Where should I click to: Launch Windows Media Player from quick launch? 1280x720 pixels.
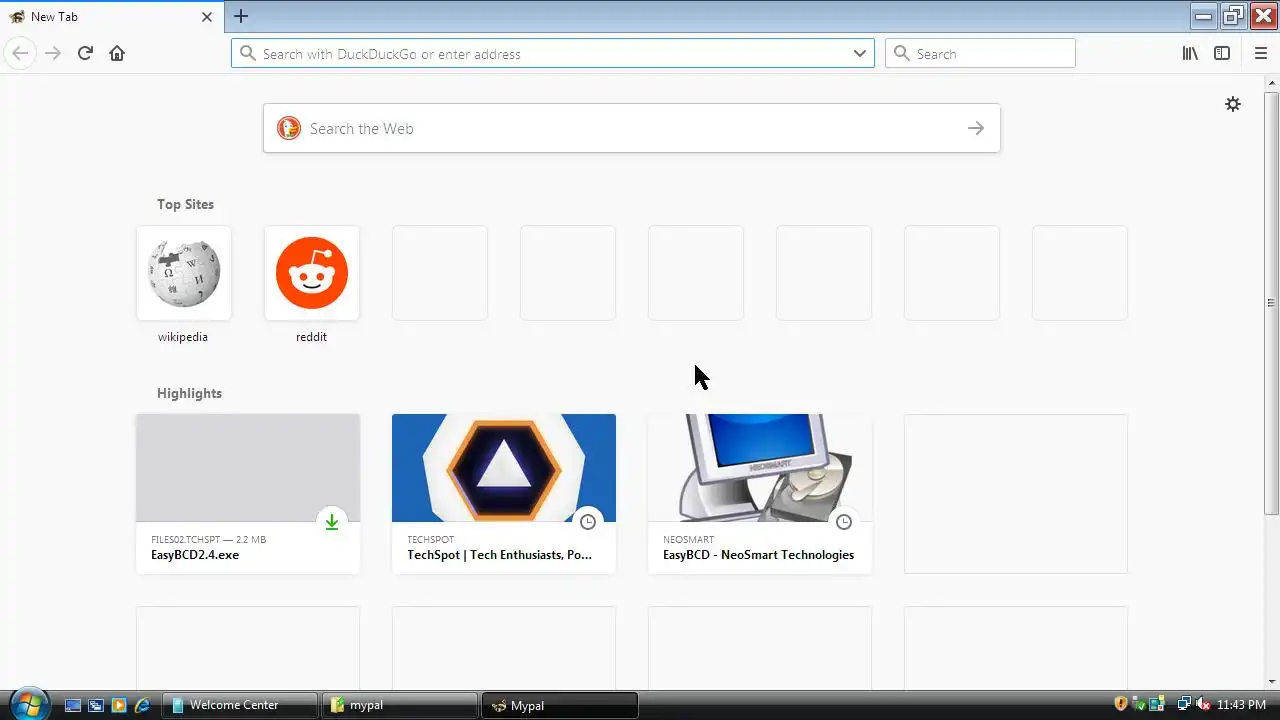coord(119,705)
